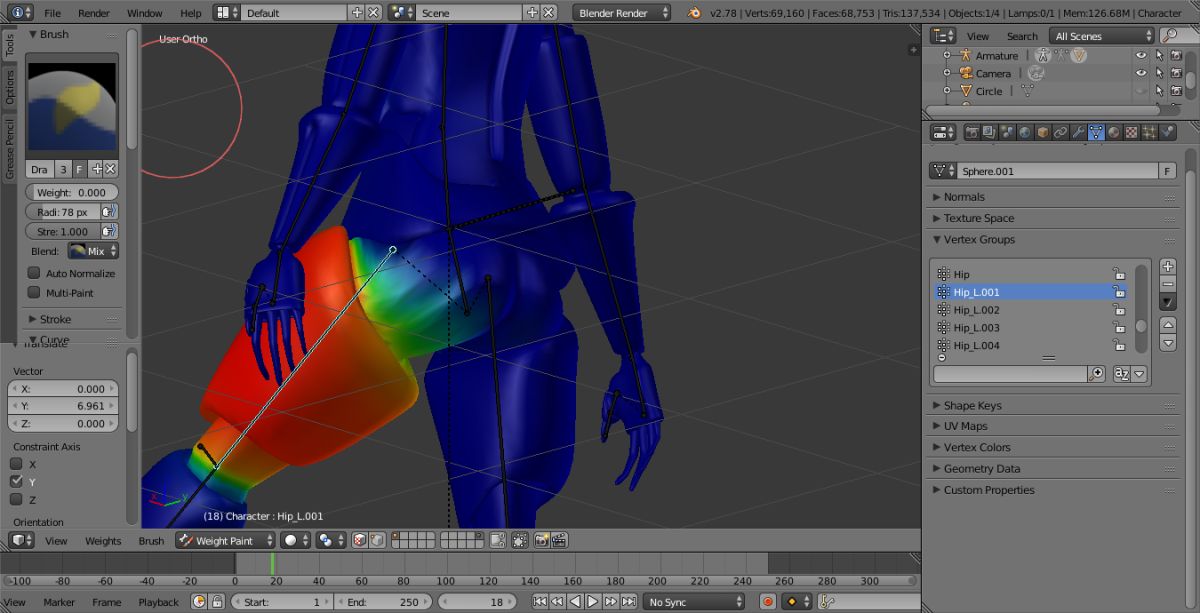The image size is (1200, 613).
Task: Open the Tools side tab
Action: click(x=10, y=43)
